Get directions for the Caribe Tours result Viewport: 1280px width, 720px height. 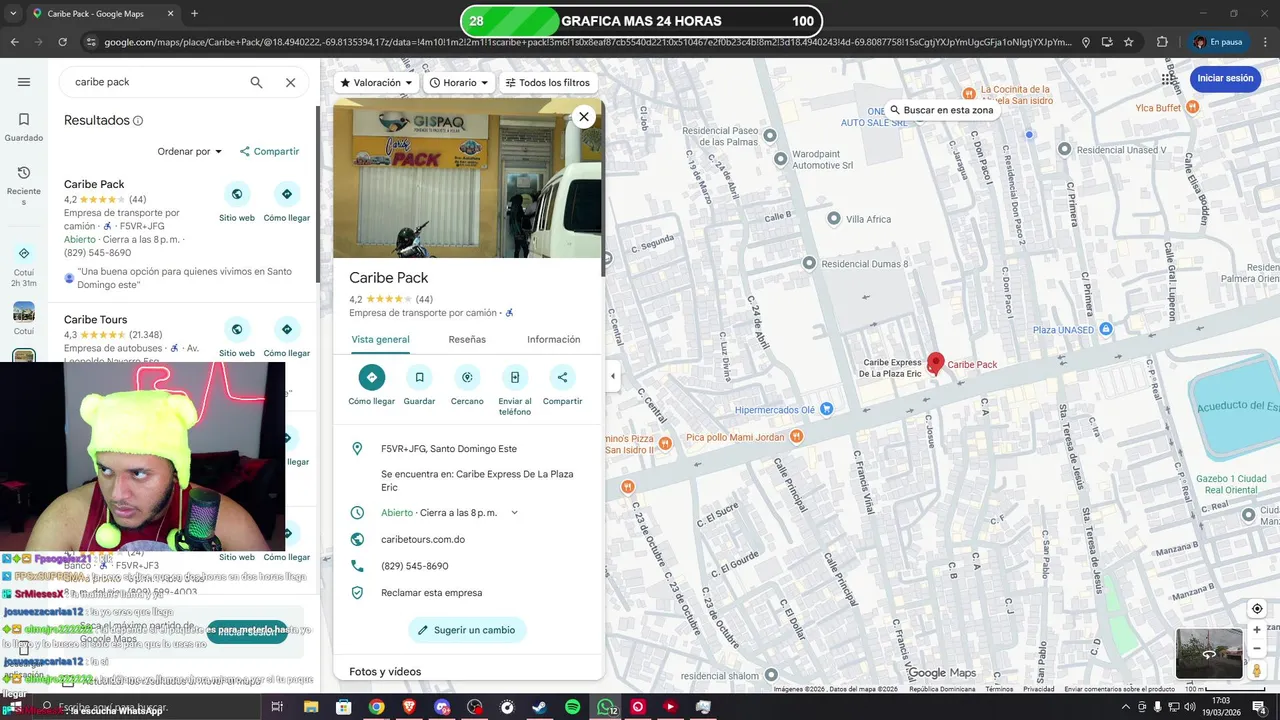point(287,337)
